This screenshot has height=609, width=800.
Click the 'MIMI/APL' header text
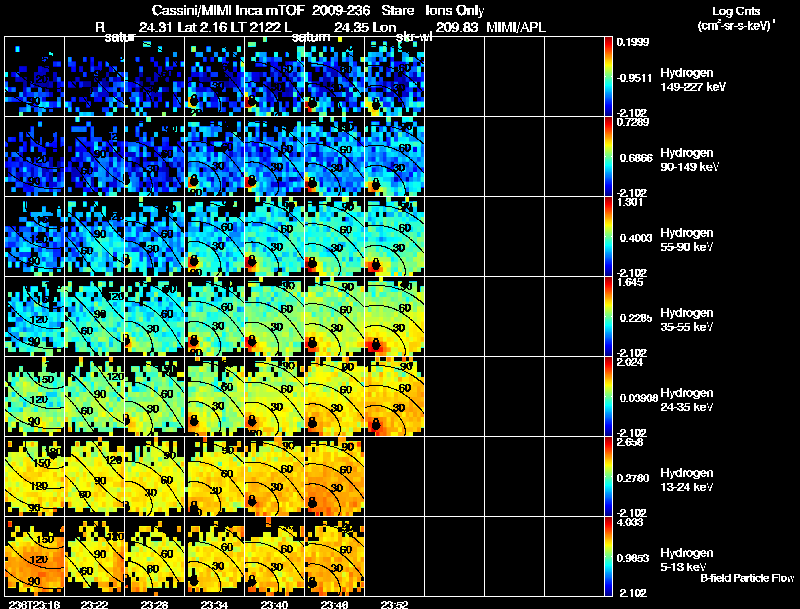pyautogui.click(x=516, y=28)
